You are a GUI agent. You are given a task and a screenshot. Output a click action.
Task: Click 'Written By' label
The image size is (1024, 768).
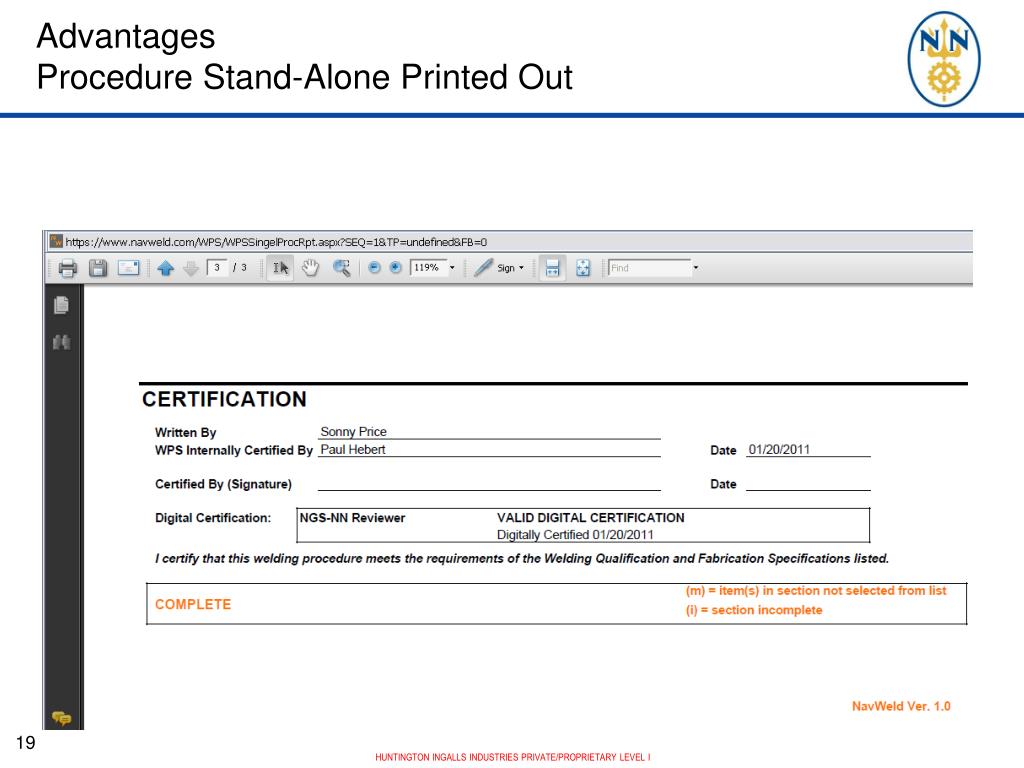(x=185, y=432)
